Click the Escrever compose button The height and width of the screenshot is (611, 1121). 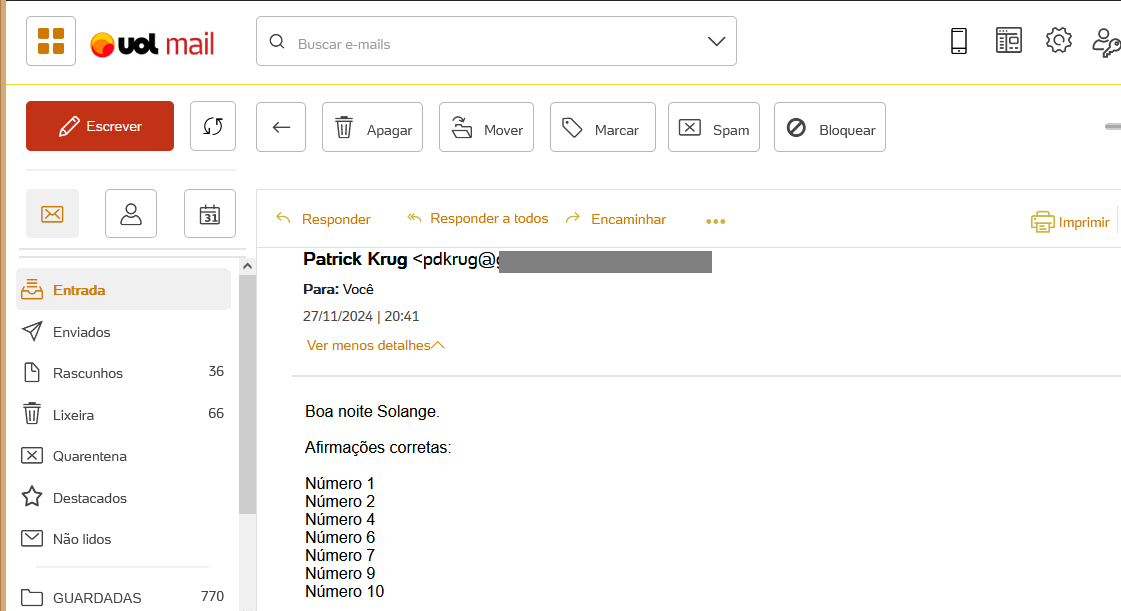pyautogui.click(x=100, y=127)
